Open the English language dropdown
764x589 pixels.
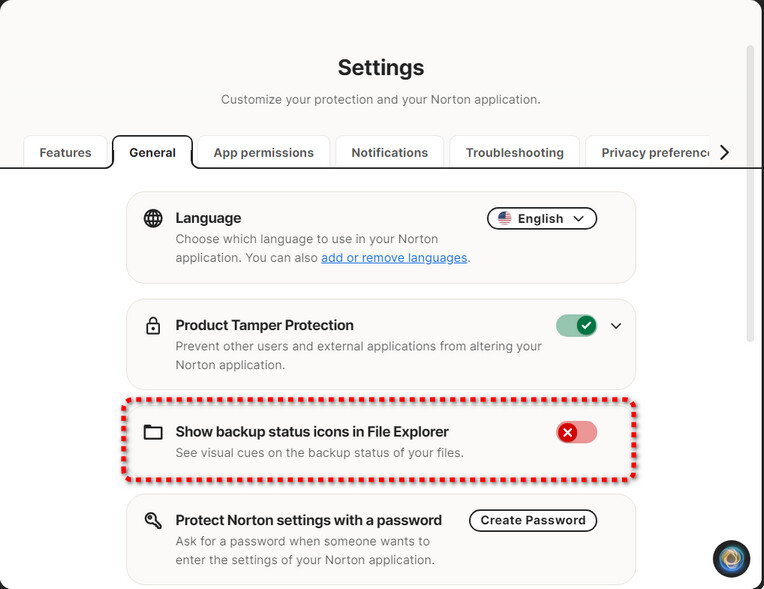pos(541,218)
